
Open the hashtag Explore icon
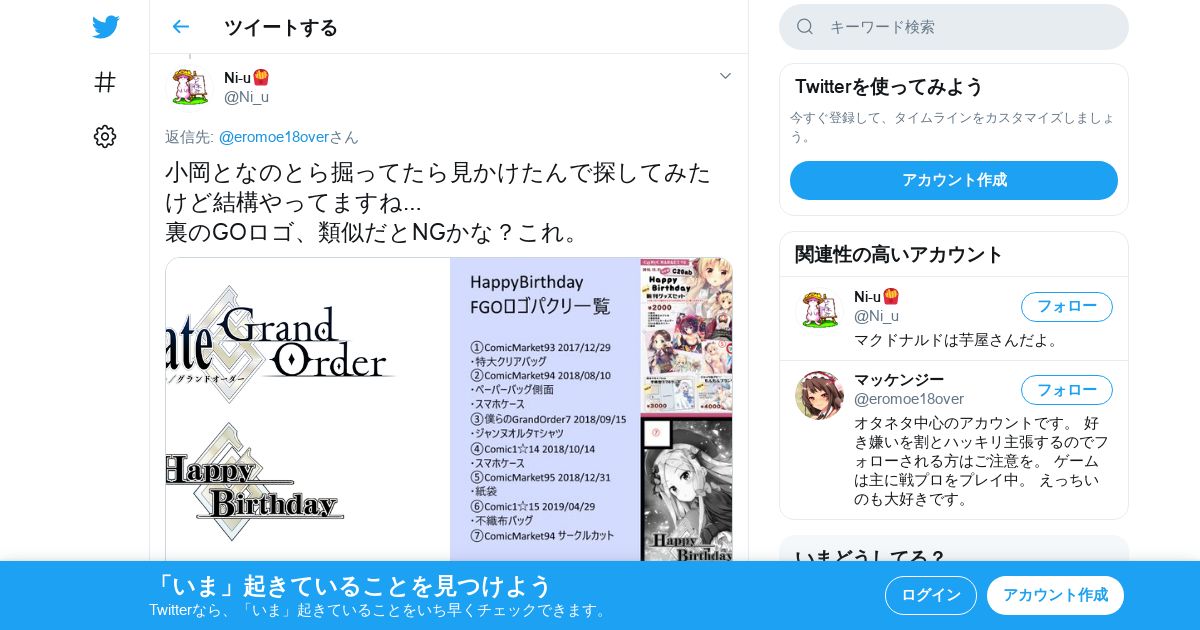click(x=105, y=82)
